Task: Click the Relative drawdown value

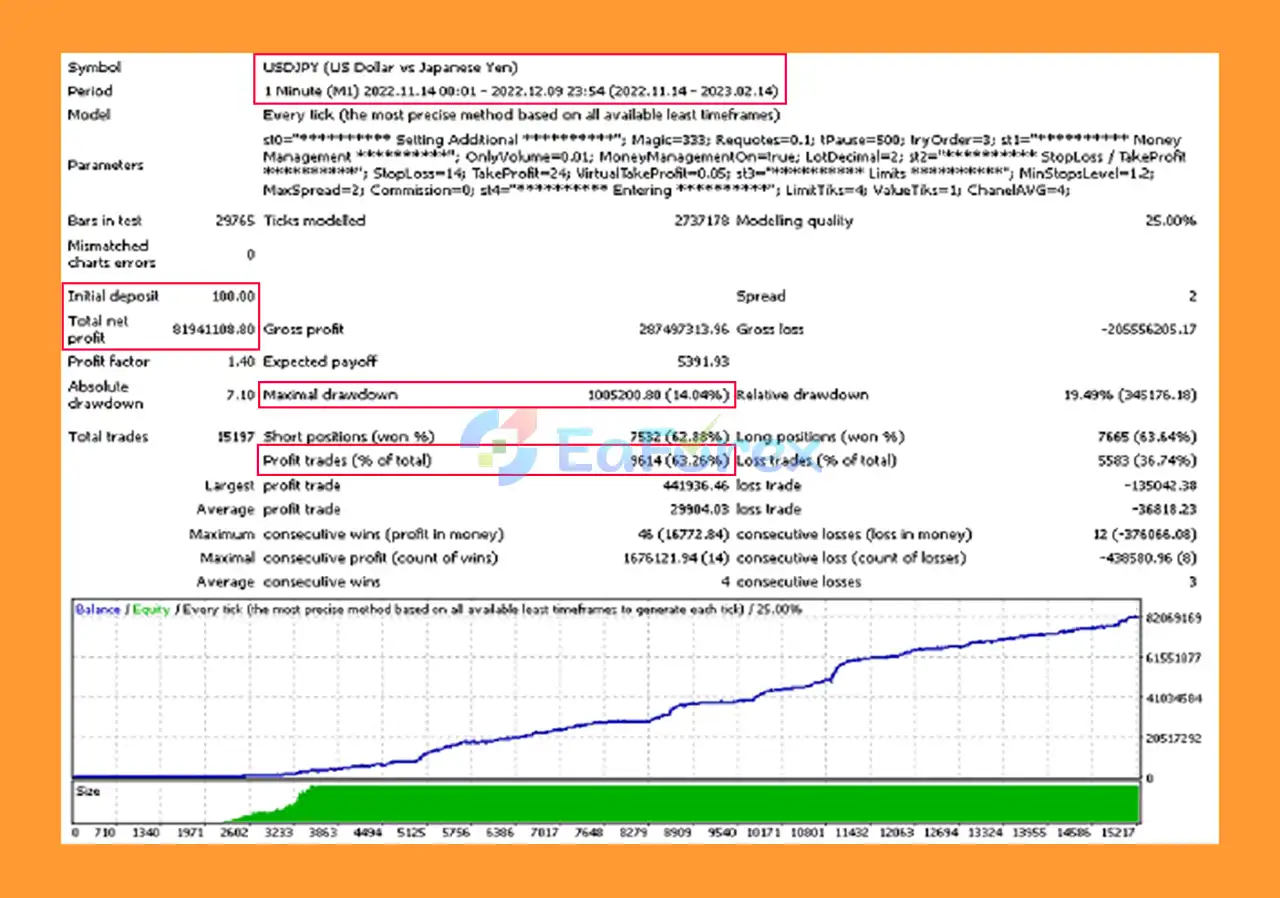Action: [x=1130, y=395]
